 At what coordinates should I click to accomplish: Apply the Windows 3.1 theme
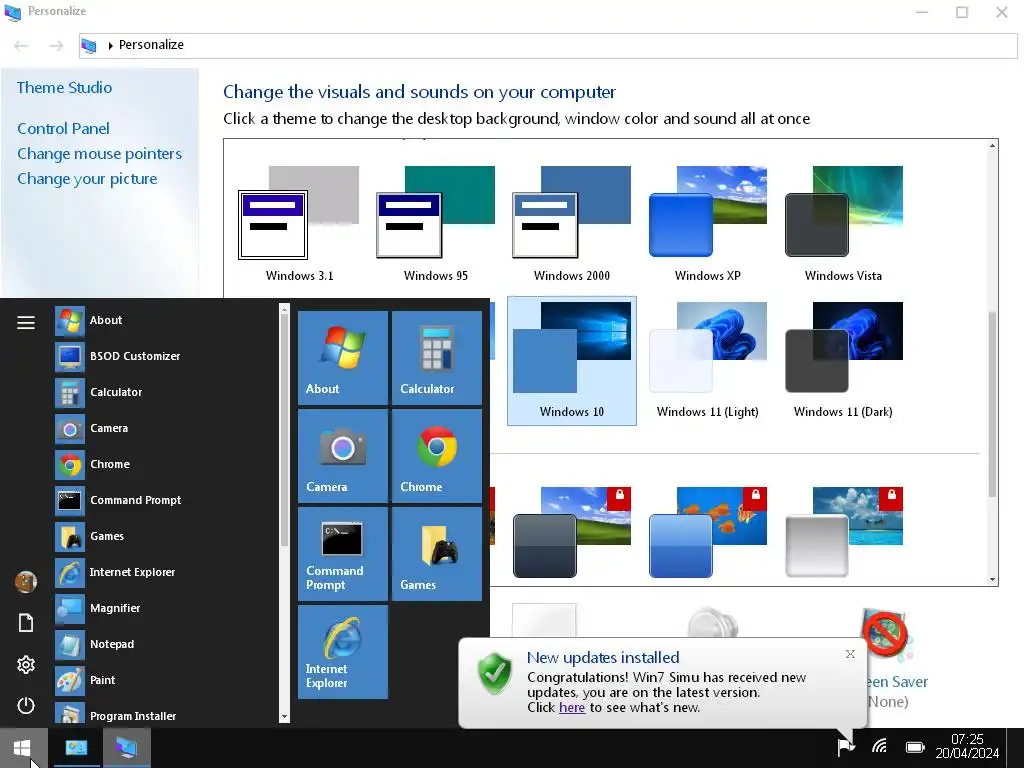[x=300, y=225]
